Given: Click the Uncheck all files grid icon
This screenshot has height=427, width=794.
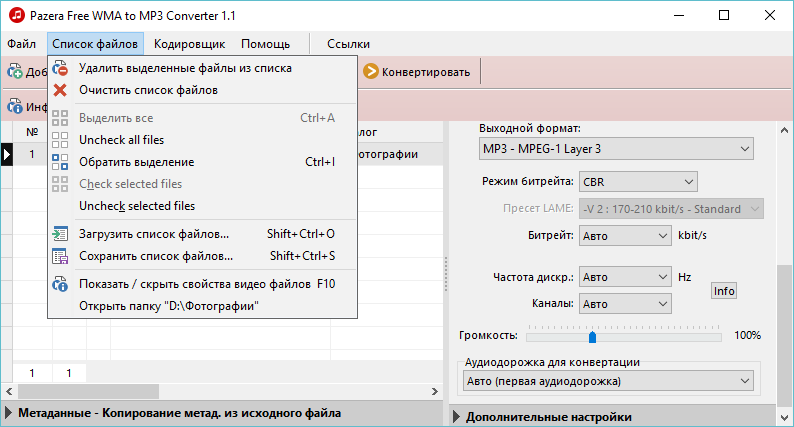Looking at the screenshot, I should [60, 140].
